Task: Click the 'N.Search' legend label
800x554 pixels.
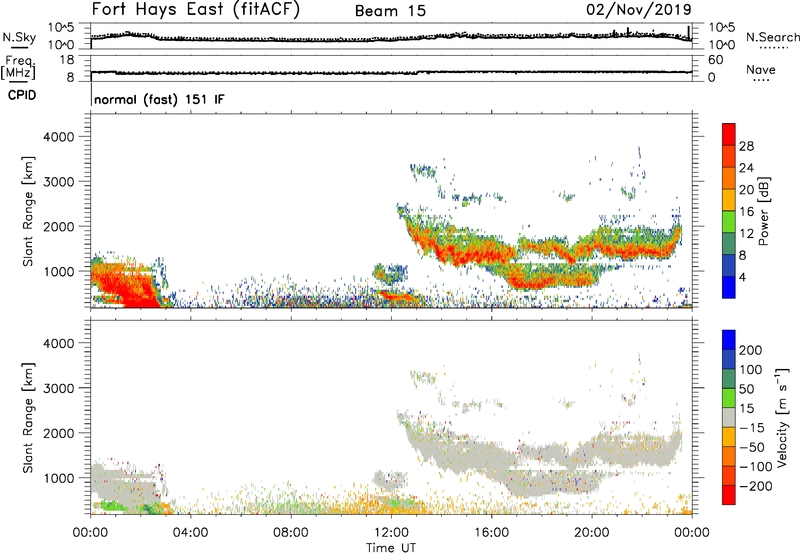Action: (772, 37)
